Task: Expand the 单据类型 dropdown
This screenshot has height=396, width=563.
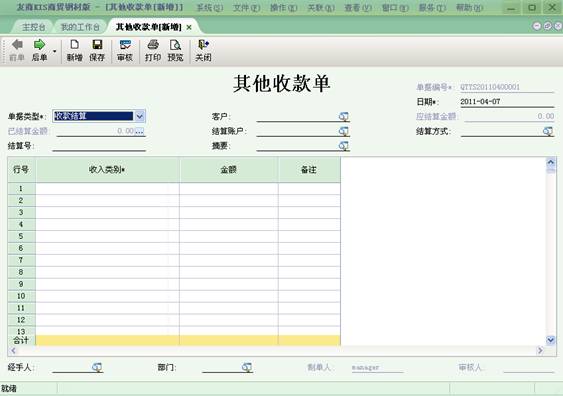Action: click(139, 116)
